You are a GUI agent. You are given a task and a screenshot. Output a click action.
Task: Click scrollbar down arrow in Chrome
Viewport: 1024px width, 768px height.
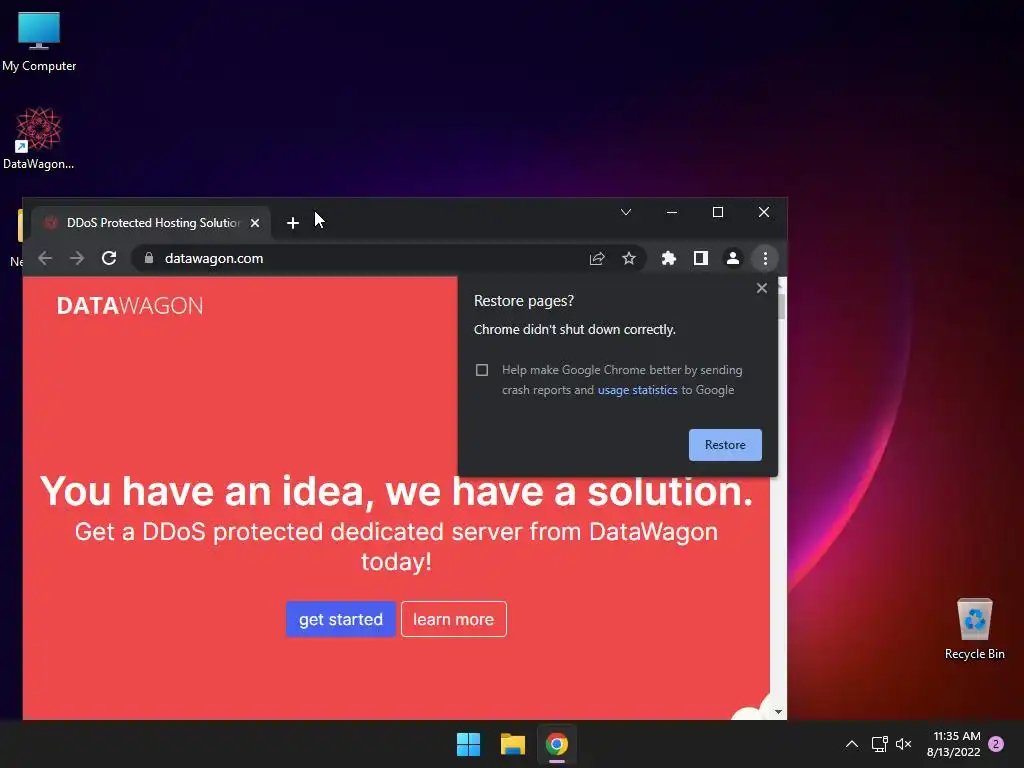pyautogui.click(x=778, y=712)
